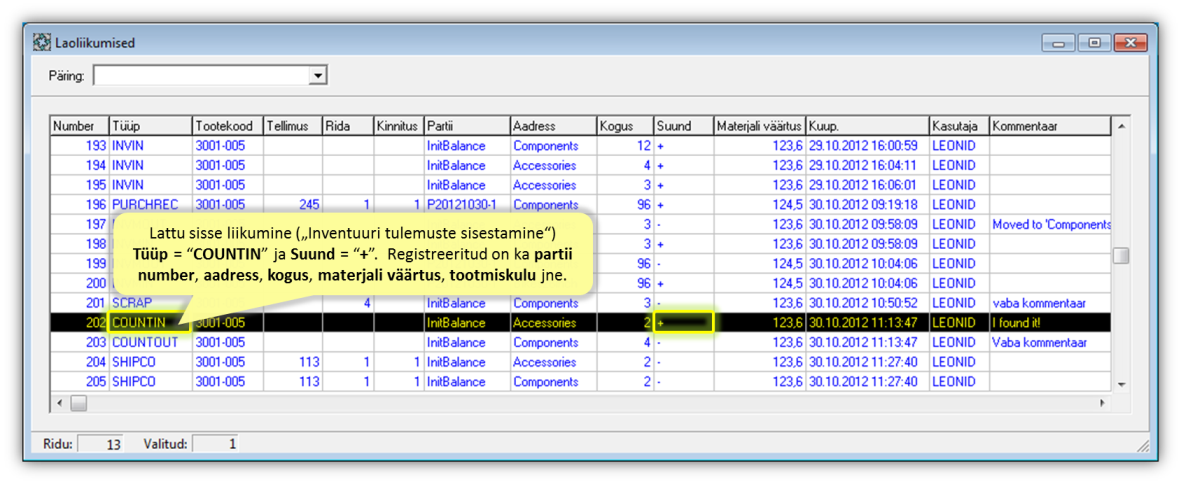Image resolution: width=1181 pixels, height=484 pixels.
Task: Minimize the Laoliikumised window
Action: click(1058, 44)
